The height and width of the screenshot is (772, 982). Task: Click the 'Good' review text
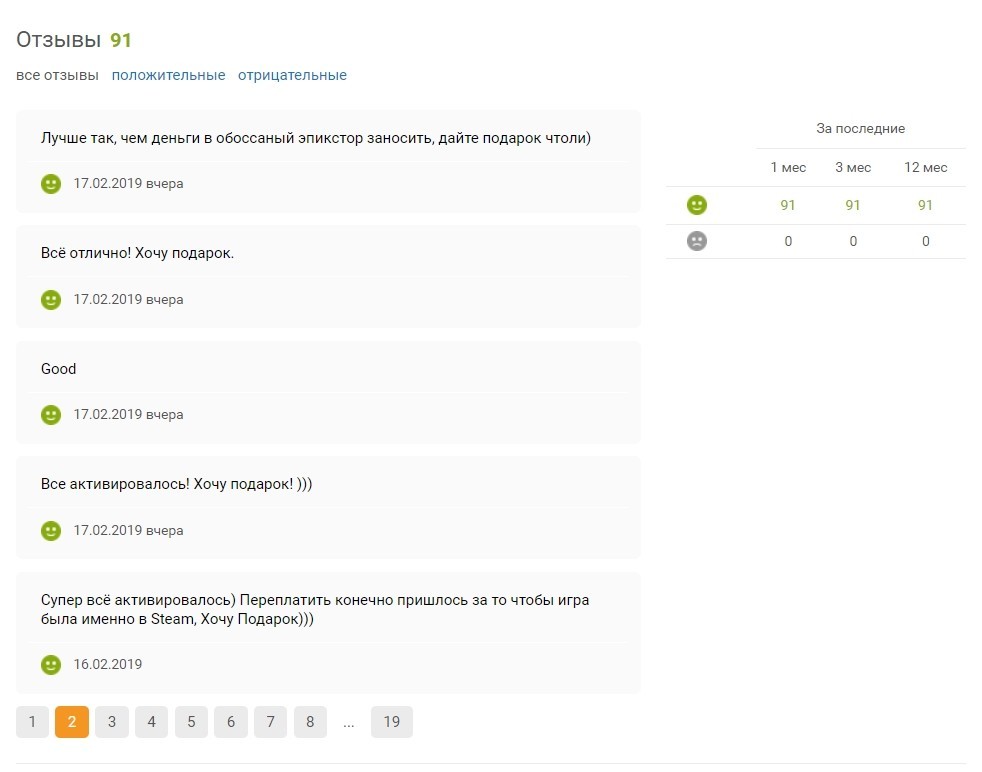[58, 369]
